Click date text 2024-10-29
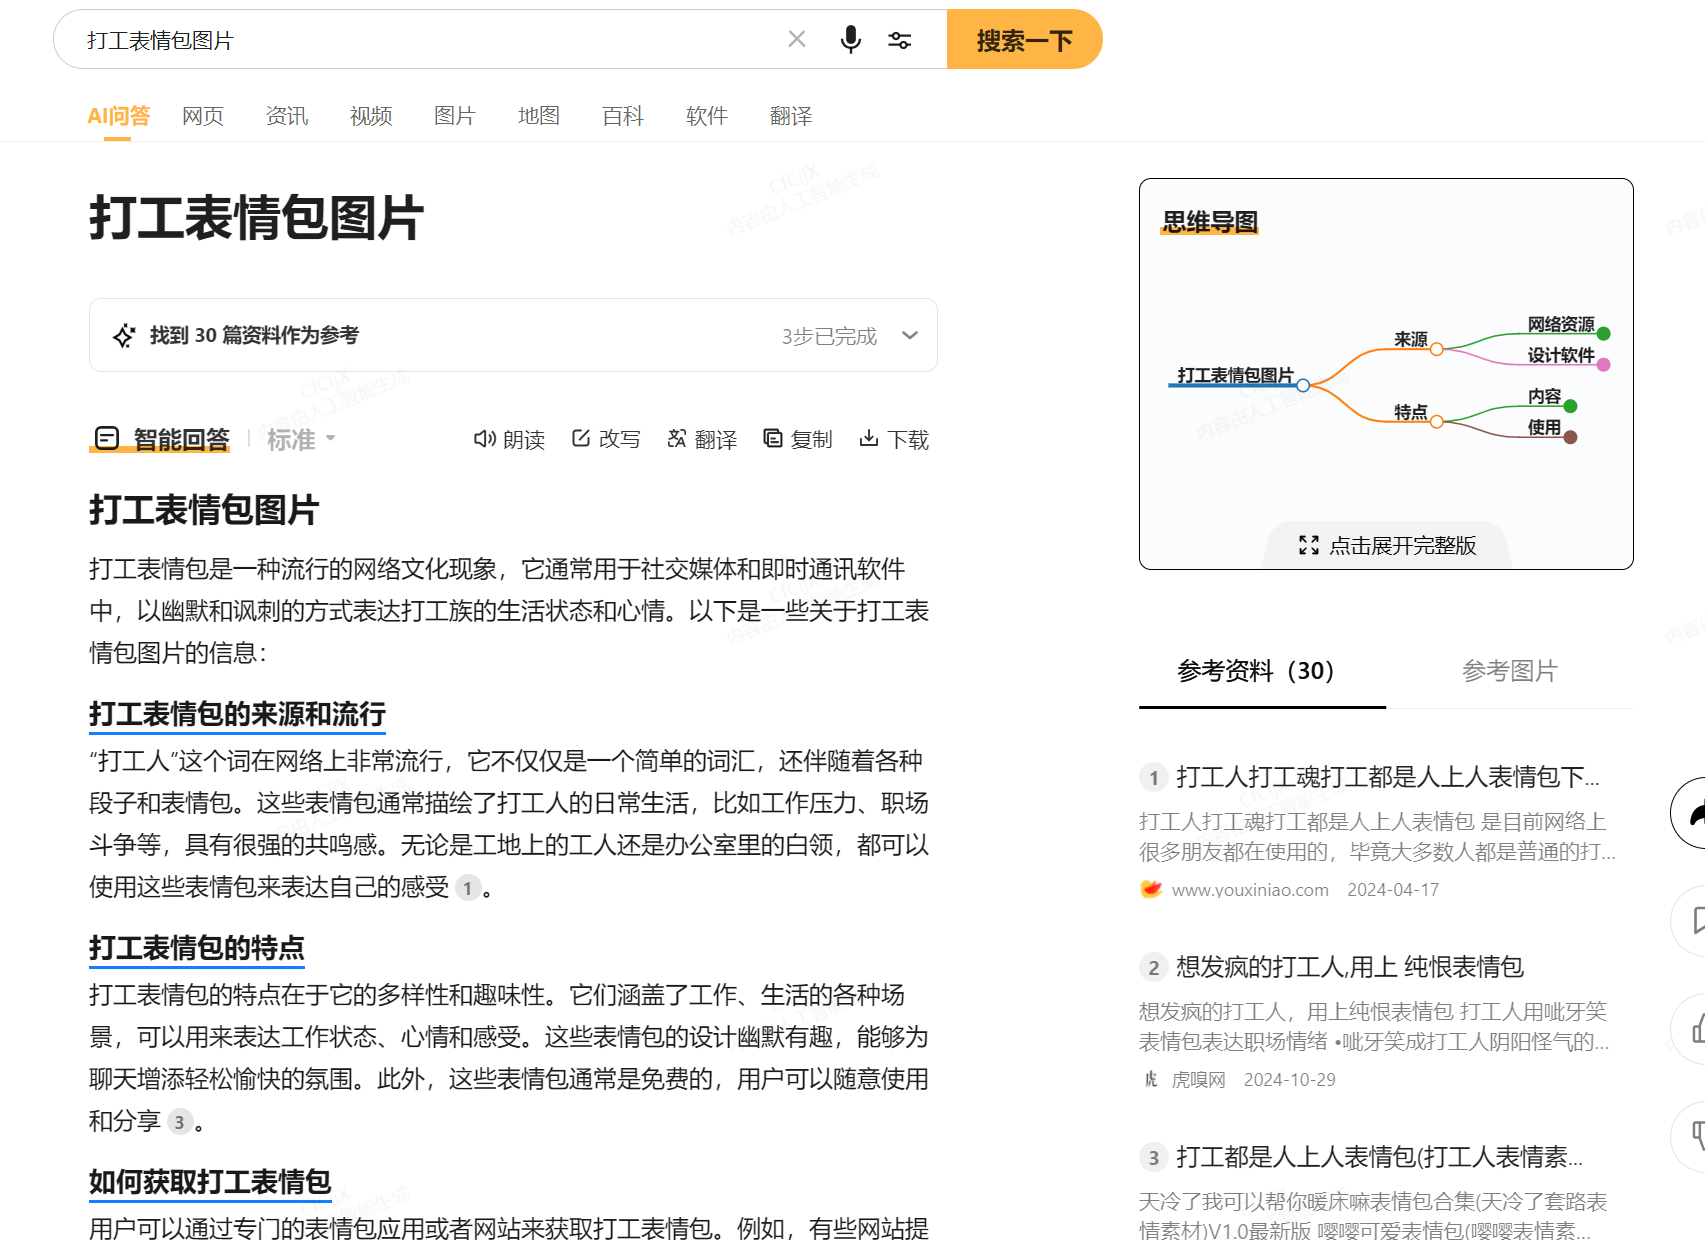The image size is (1705, 1240). pyautogui.click(x=1290, y=1080)
